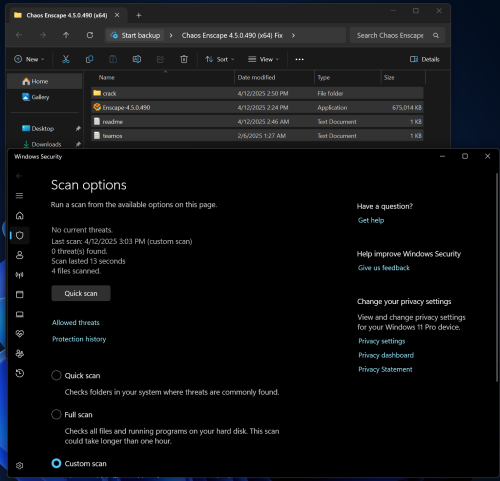Open the Sort dropdown in Explorer

pyautogui.click(x=220, y=59)
